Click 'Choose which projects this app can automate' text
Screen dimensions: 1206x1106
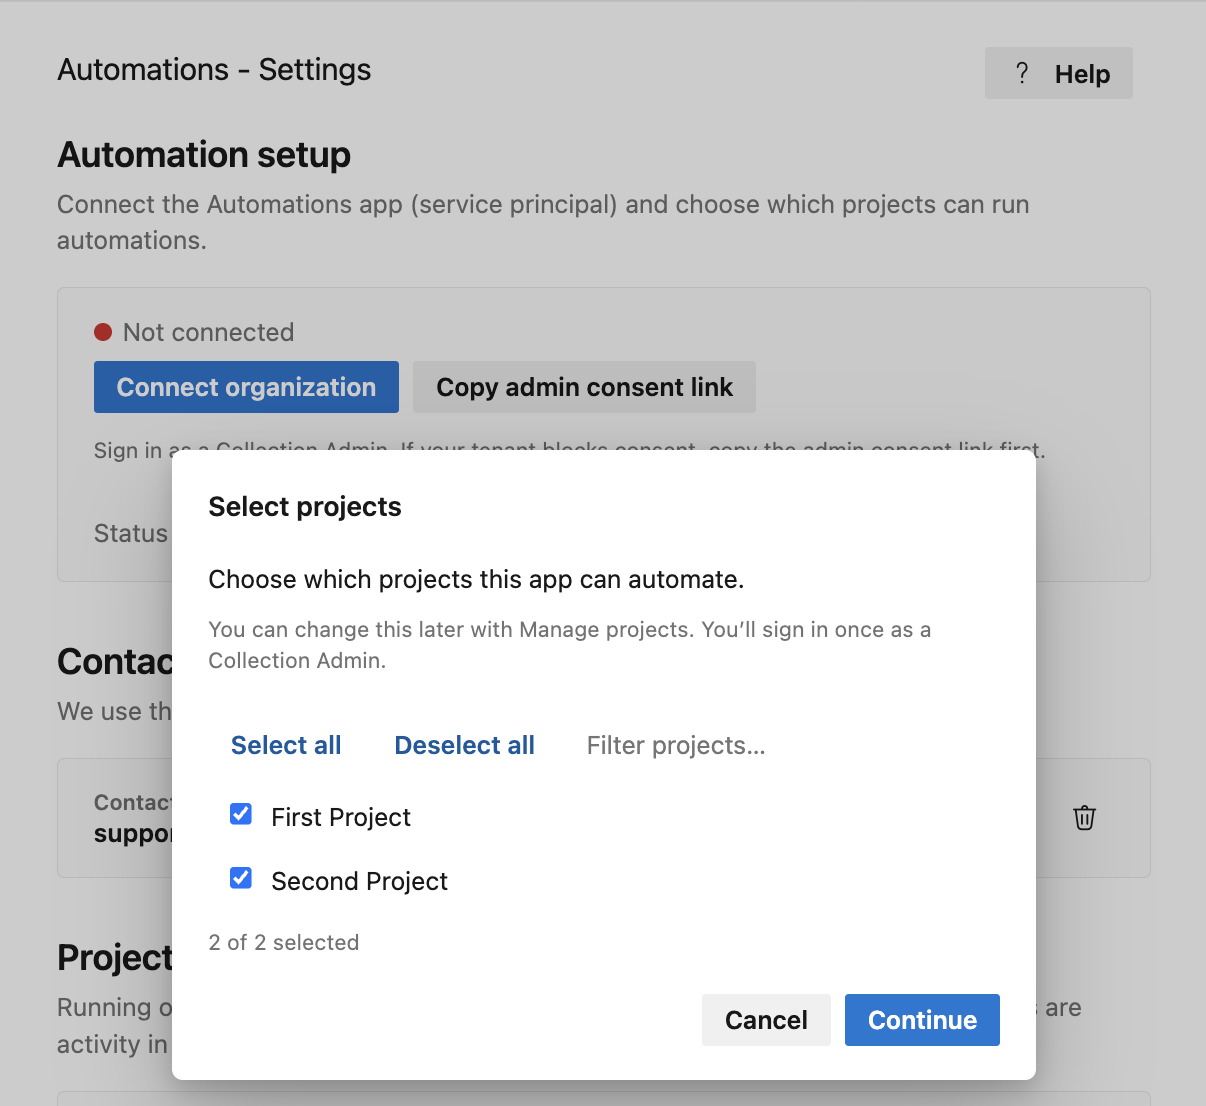click(x=476, y=580)
